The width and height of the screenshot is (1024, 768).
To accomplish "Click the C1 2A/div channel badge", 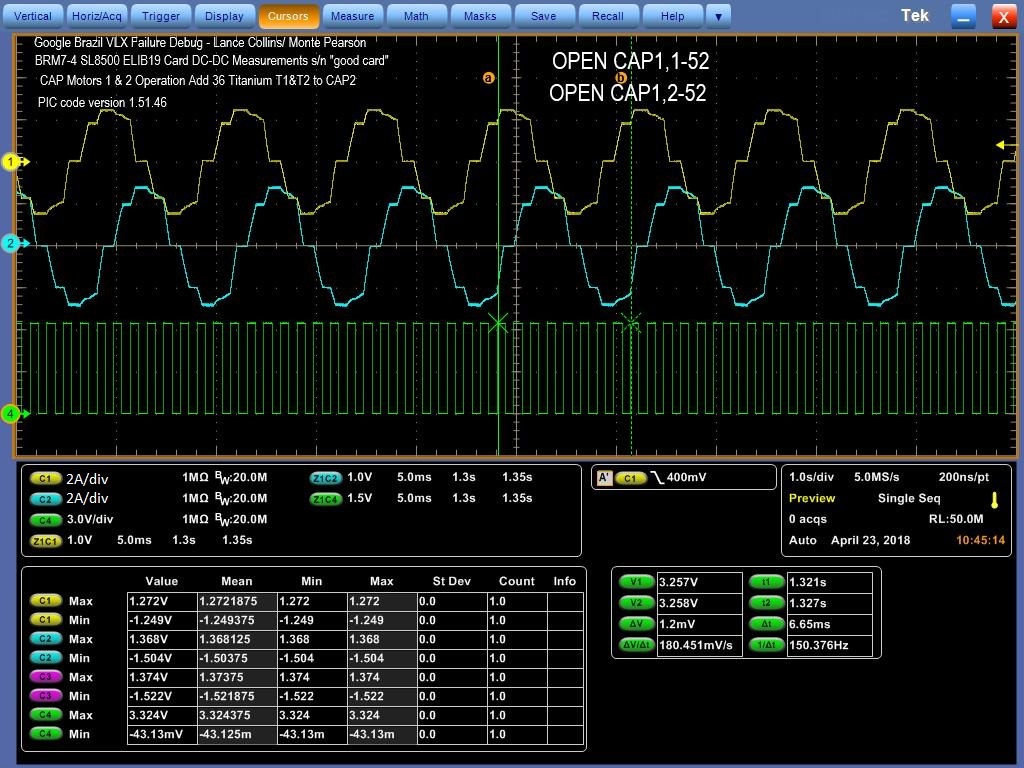I will tap(45, 478).
